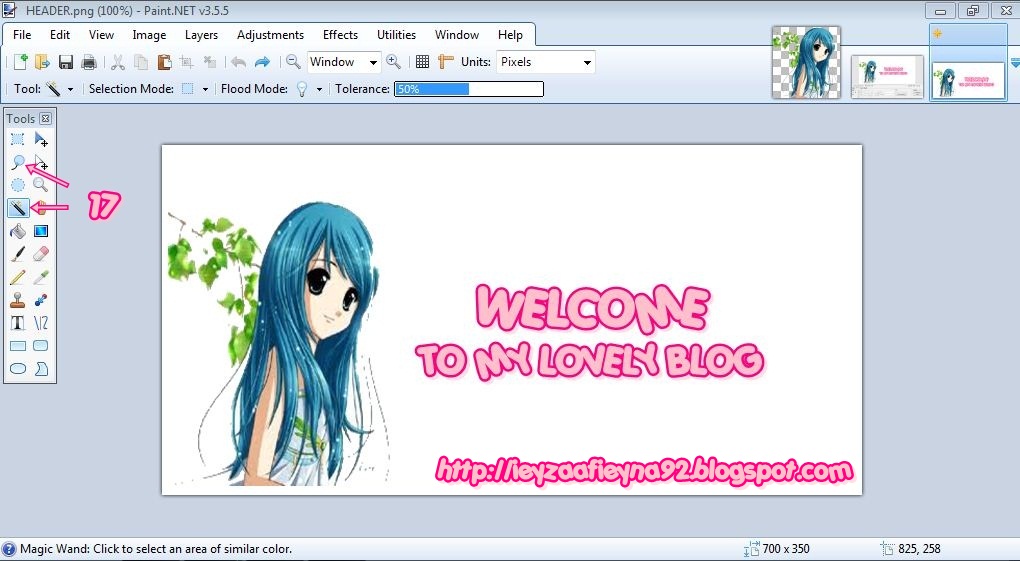Select the Clone Stamp tool
Screen dimensions: 1020x561
(x=18, y=300)
